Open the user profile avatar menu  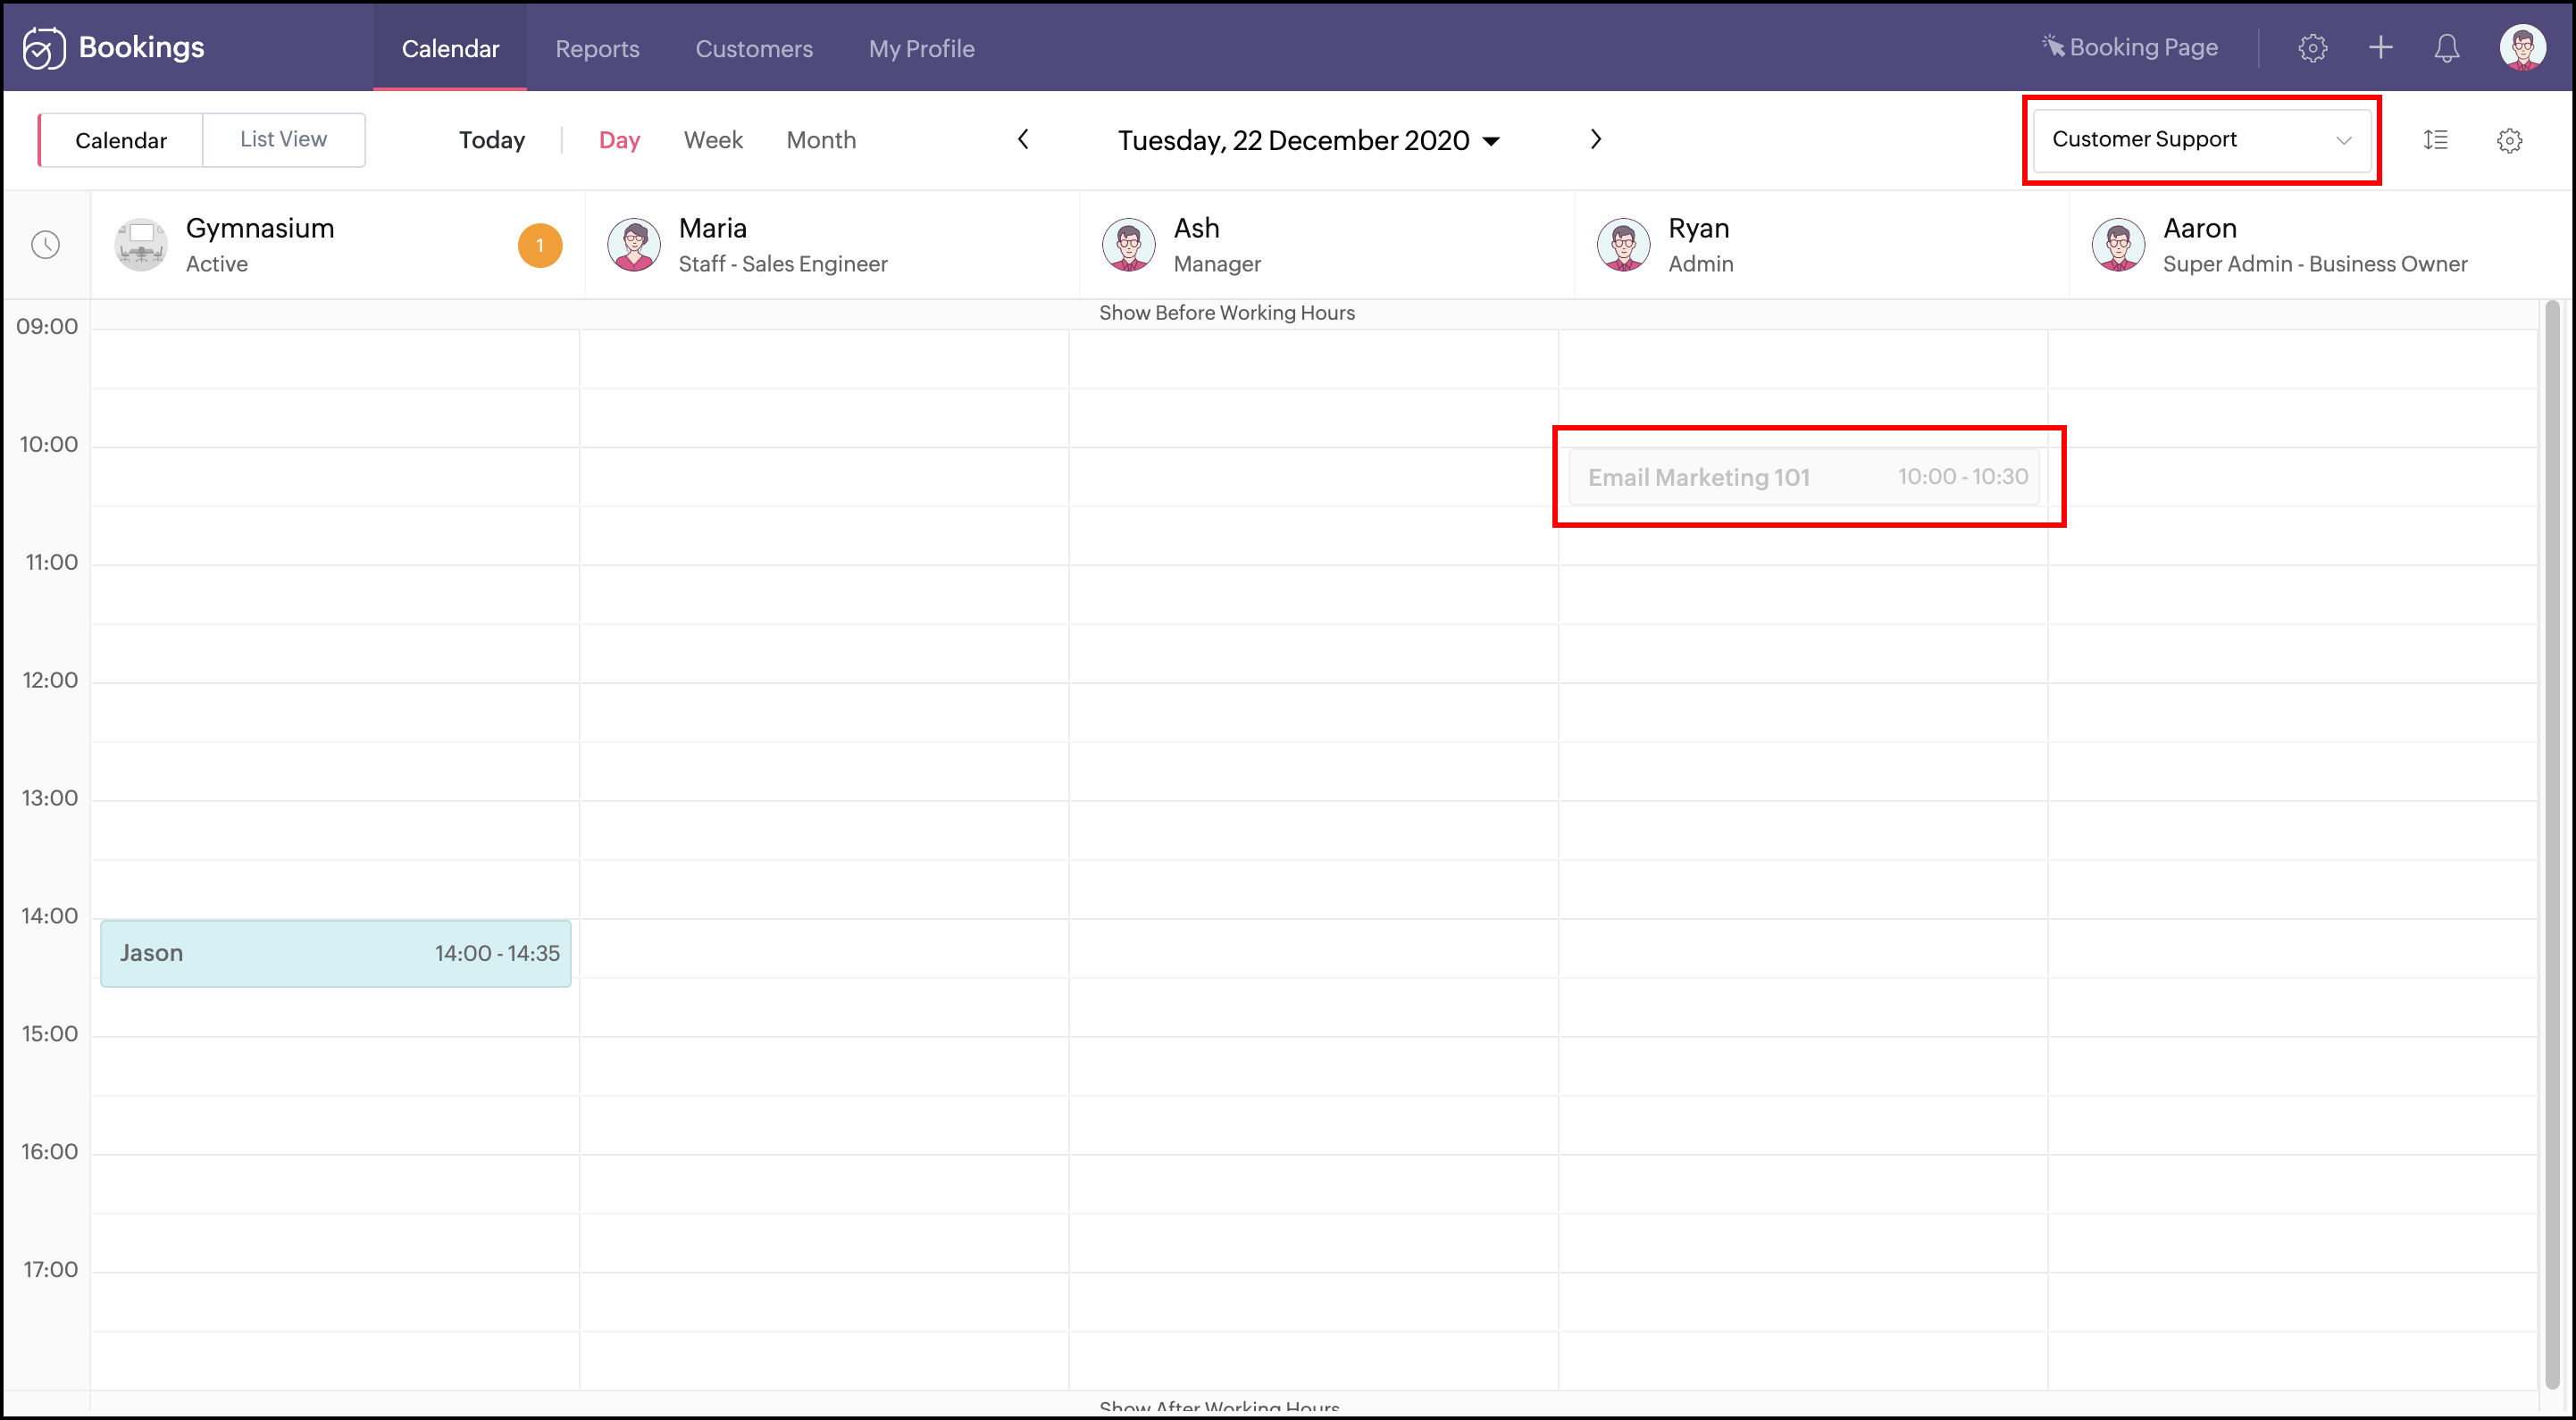point(2522,48)
